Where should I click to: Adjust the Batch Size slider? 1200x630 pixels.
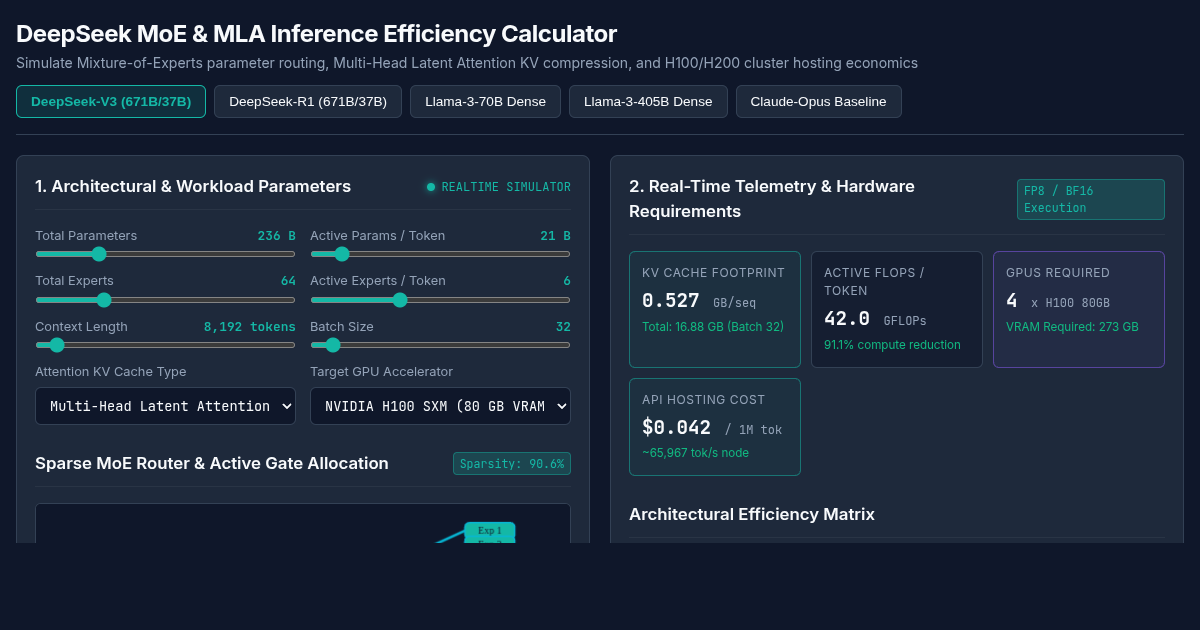[x=440, y=345]
